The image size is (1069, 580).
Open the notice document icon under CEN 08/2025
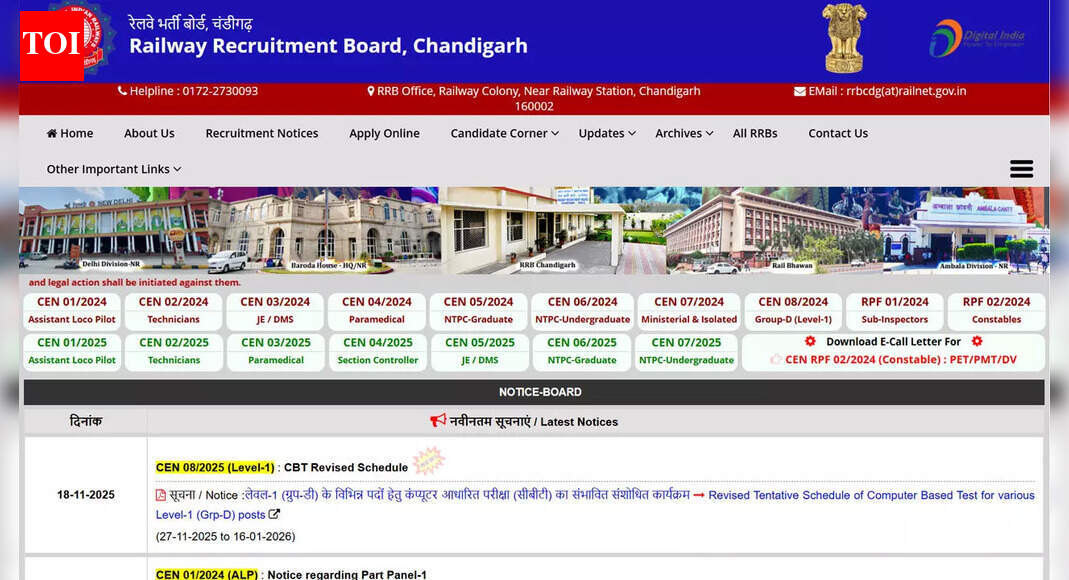click(160, 495)
